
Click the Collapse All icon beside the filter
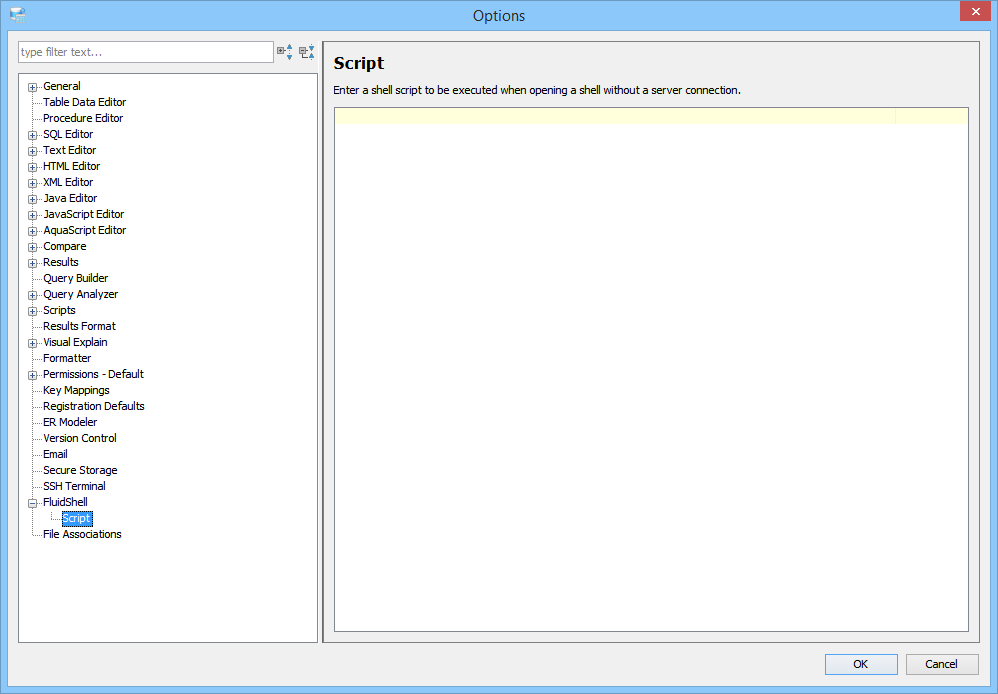point(307,52)
